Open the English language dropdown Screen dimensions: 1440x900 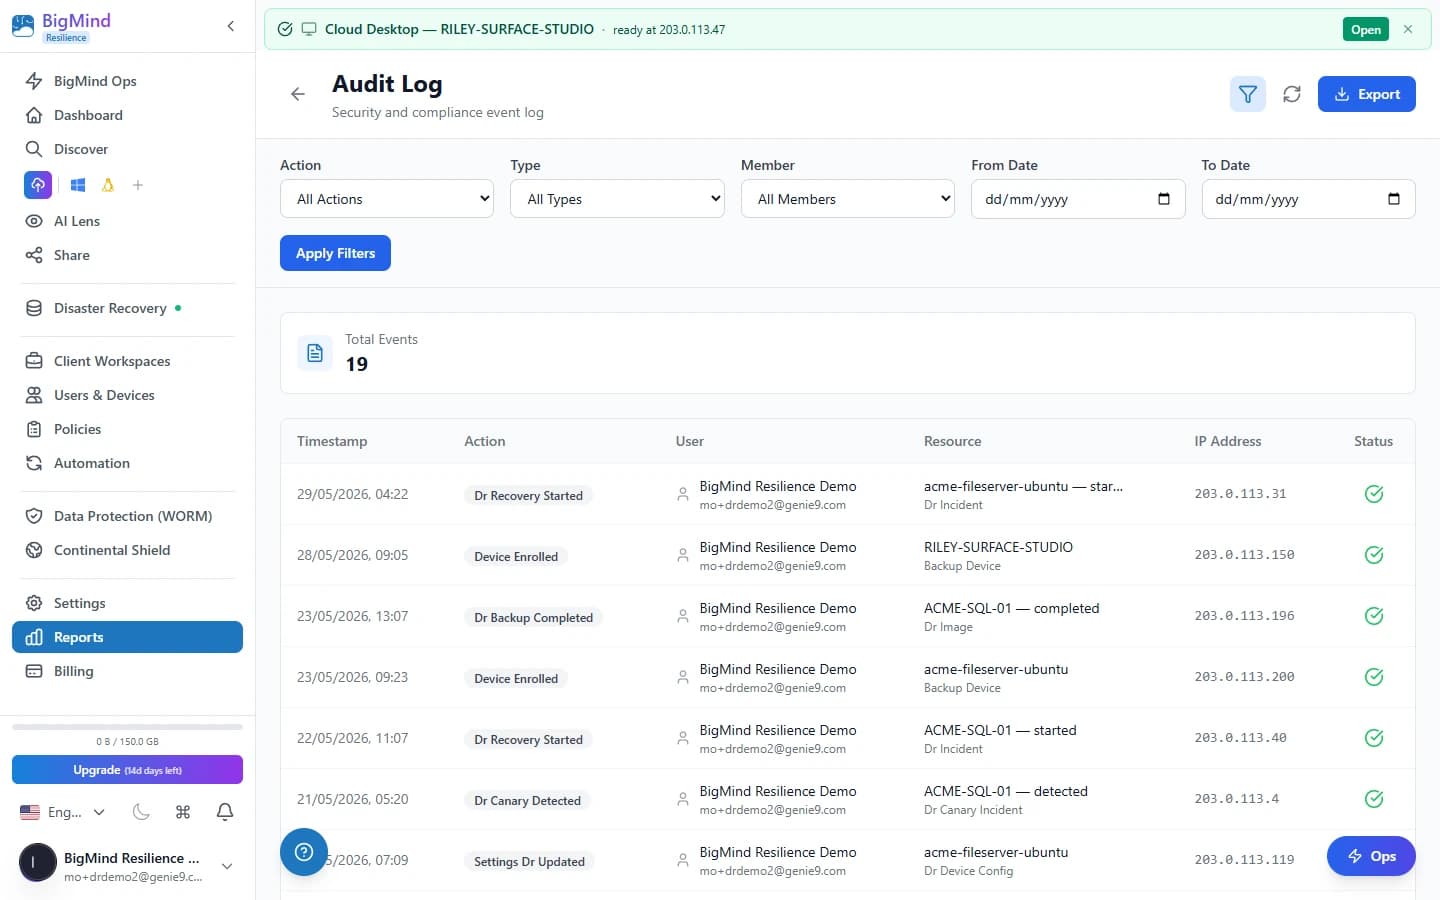(x=62, y=812)
